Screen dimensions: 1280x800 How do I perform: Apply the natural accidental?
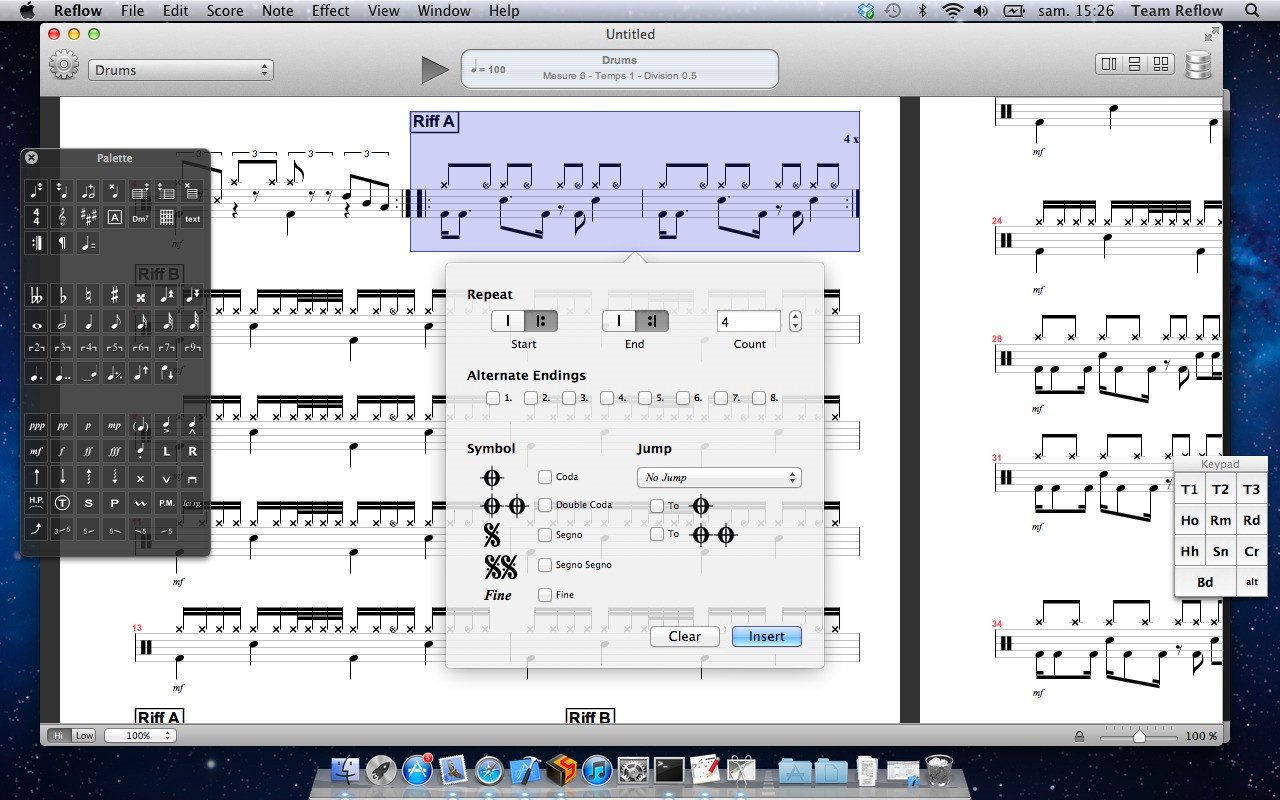pyautogui.click(x=89, y=296)
